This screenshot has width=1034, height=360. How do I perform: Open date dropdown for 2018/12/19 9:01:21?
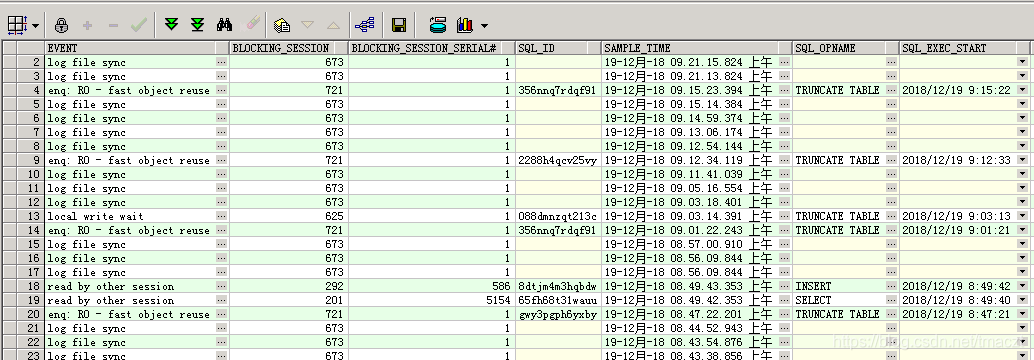1022,230
